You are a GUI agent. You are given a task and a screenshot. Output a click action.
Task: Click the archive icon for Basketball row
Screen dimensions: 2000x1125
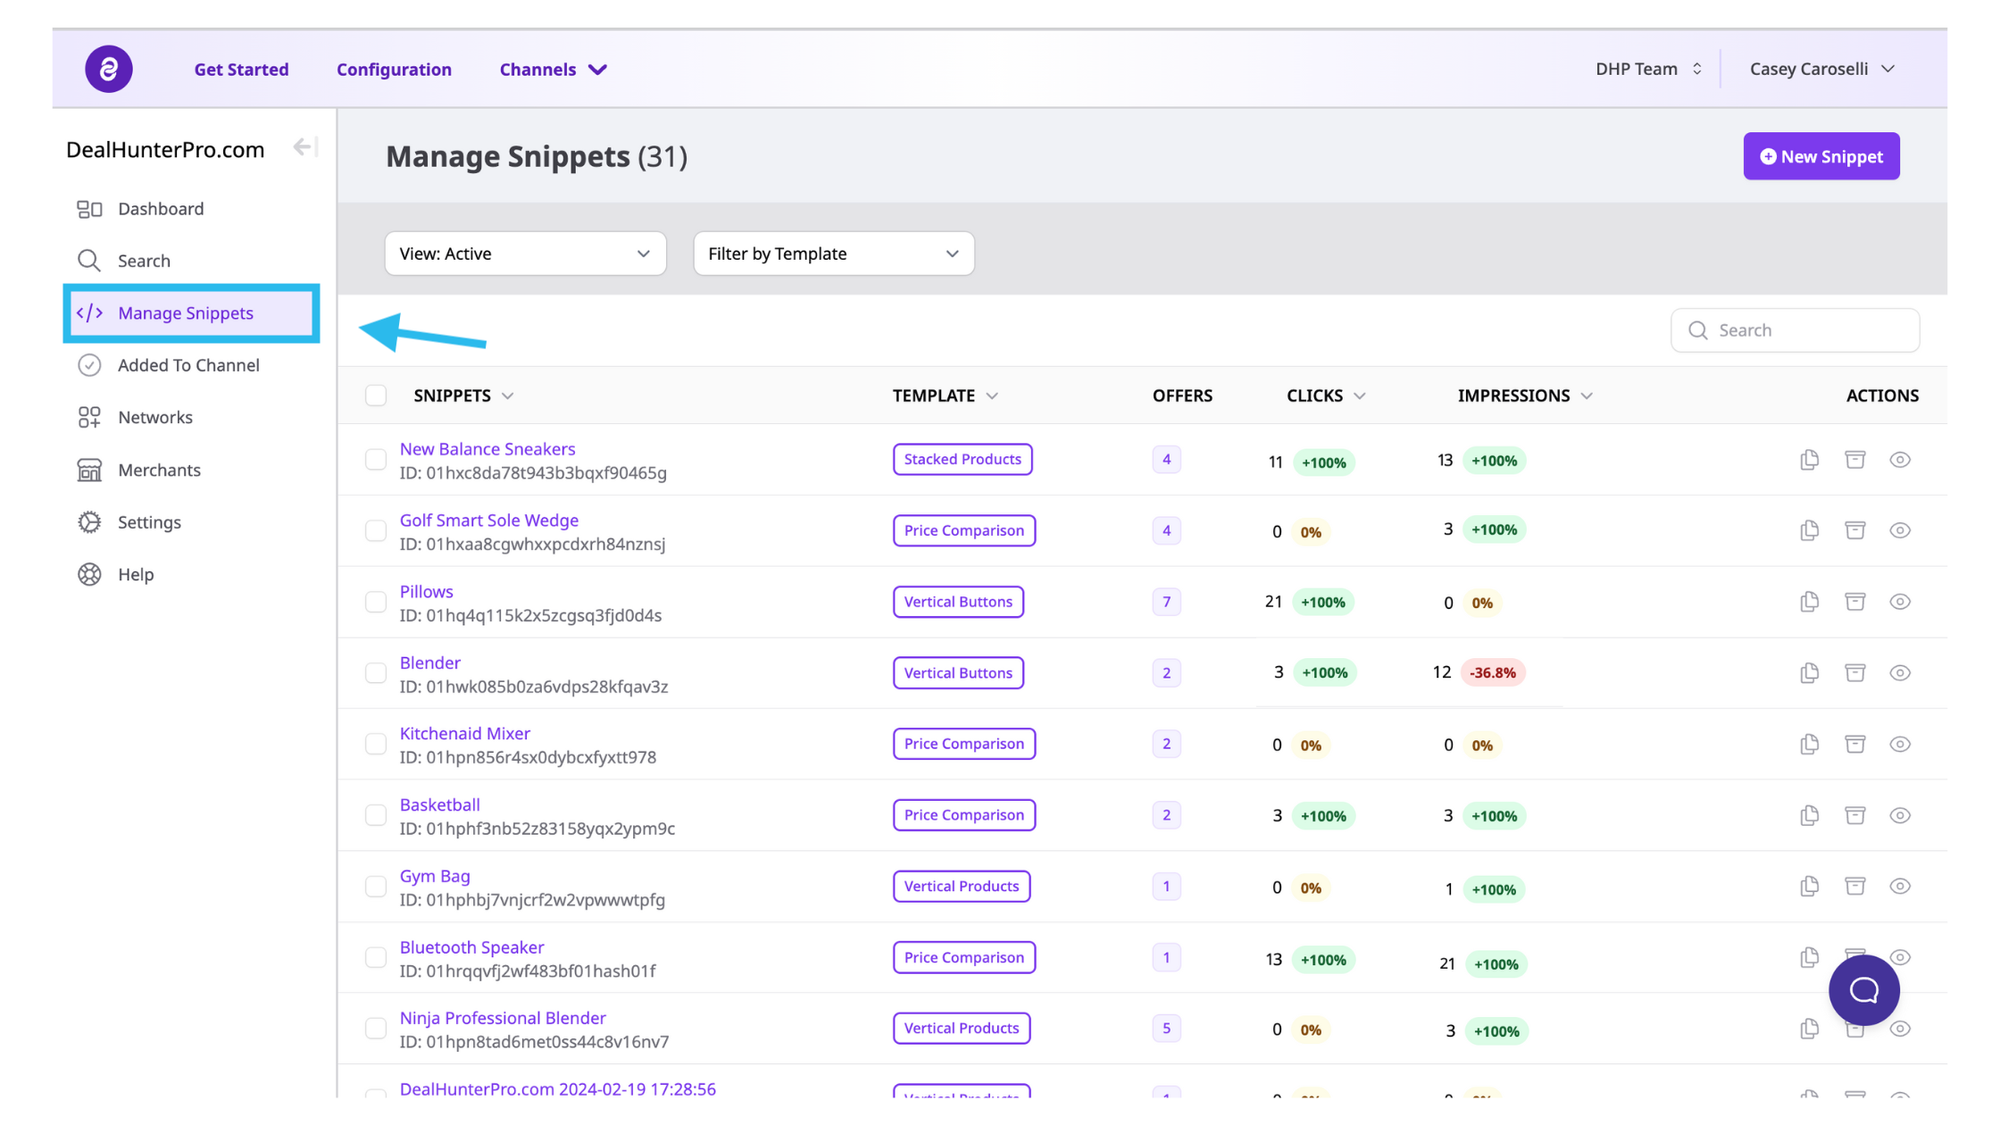tap(1855, 815)
